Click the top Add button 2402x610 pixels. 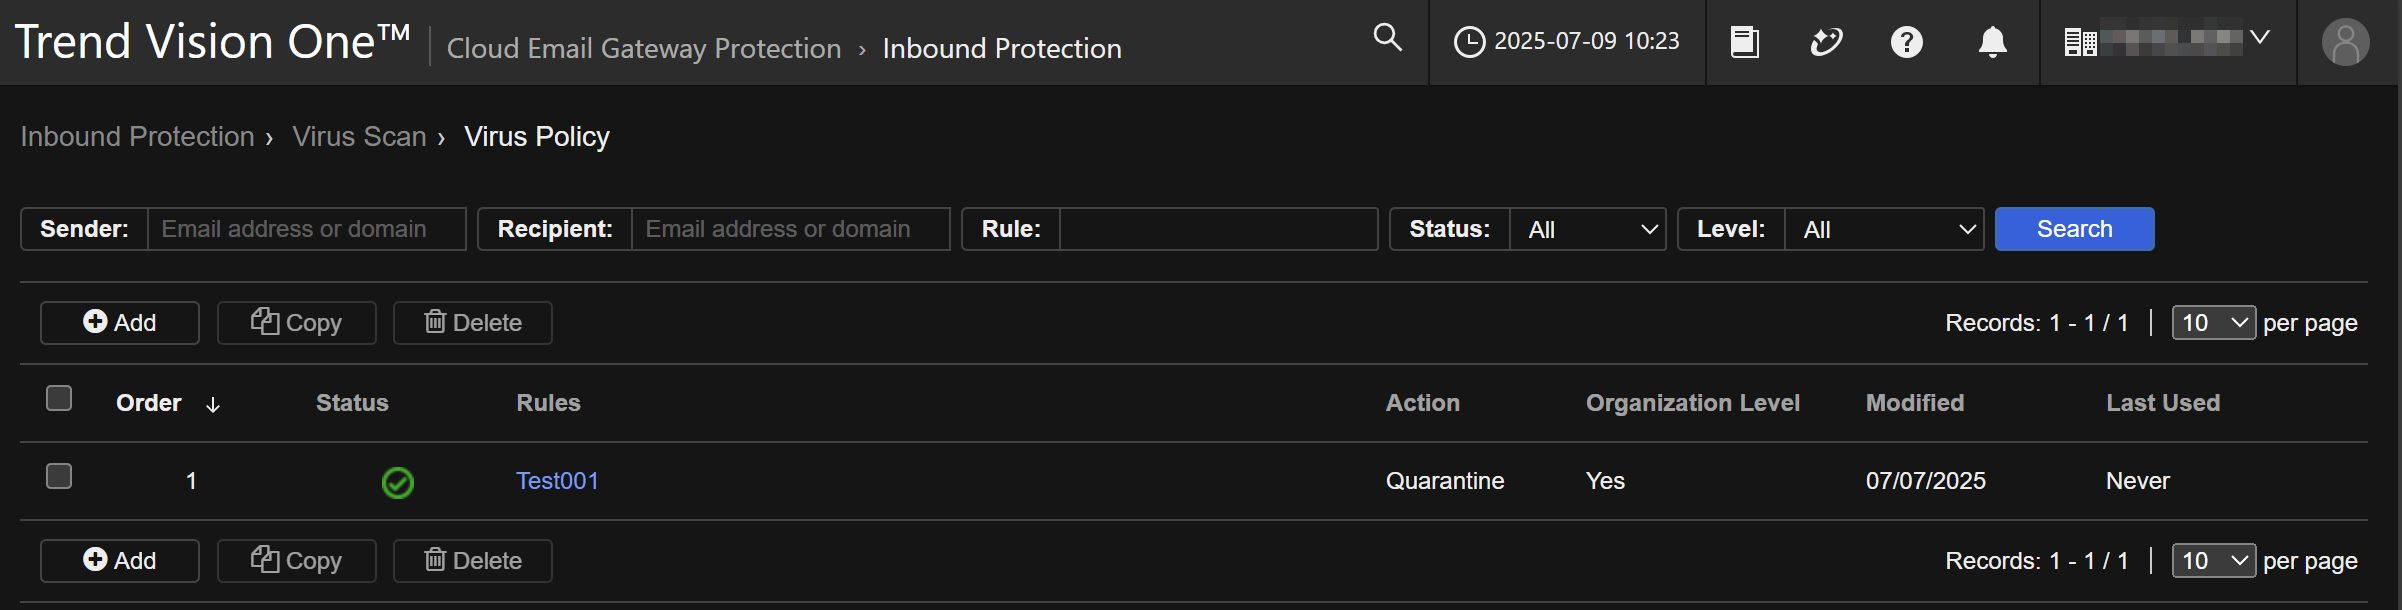pyautogui.click(x=120, y=322)
